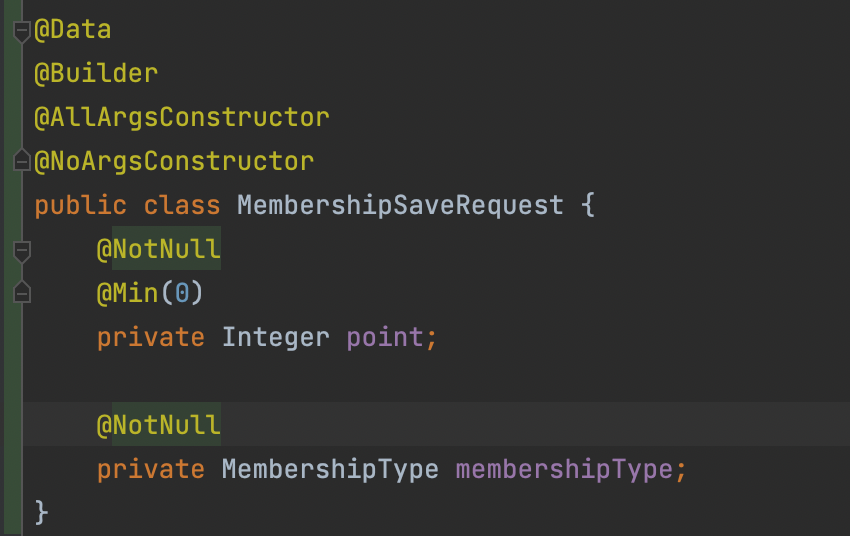Viewport: 850px width, 536px height.
Task: Click the second @NotNull on highlighted line
Action: pyautogui.click(x=158, y=425)
